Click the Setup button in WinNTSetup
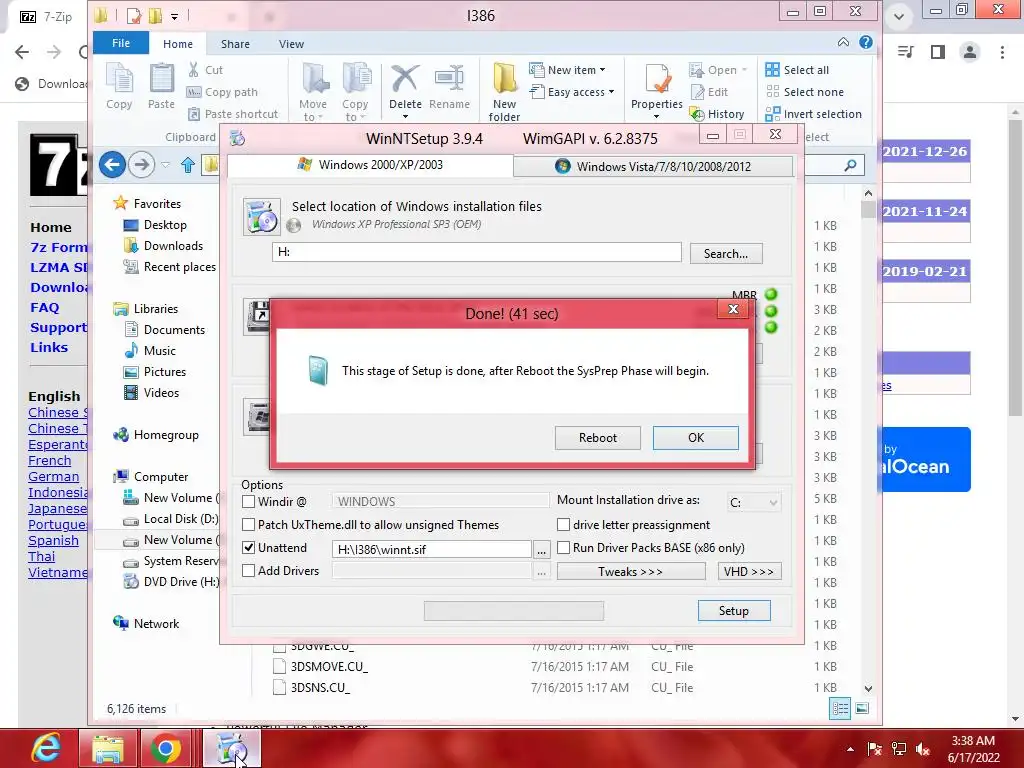This screenshot has width=1024, height=768. [x=734, y=611]
